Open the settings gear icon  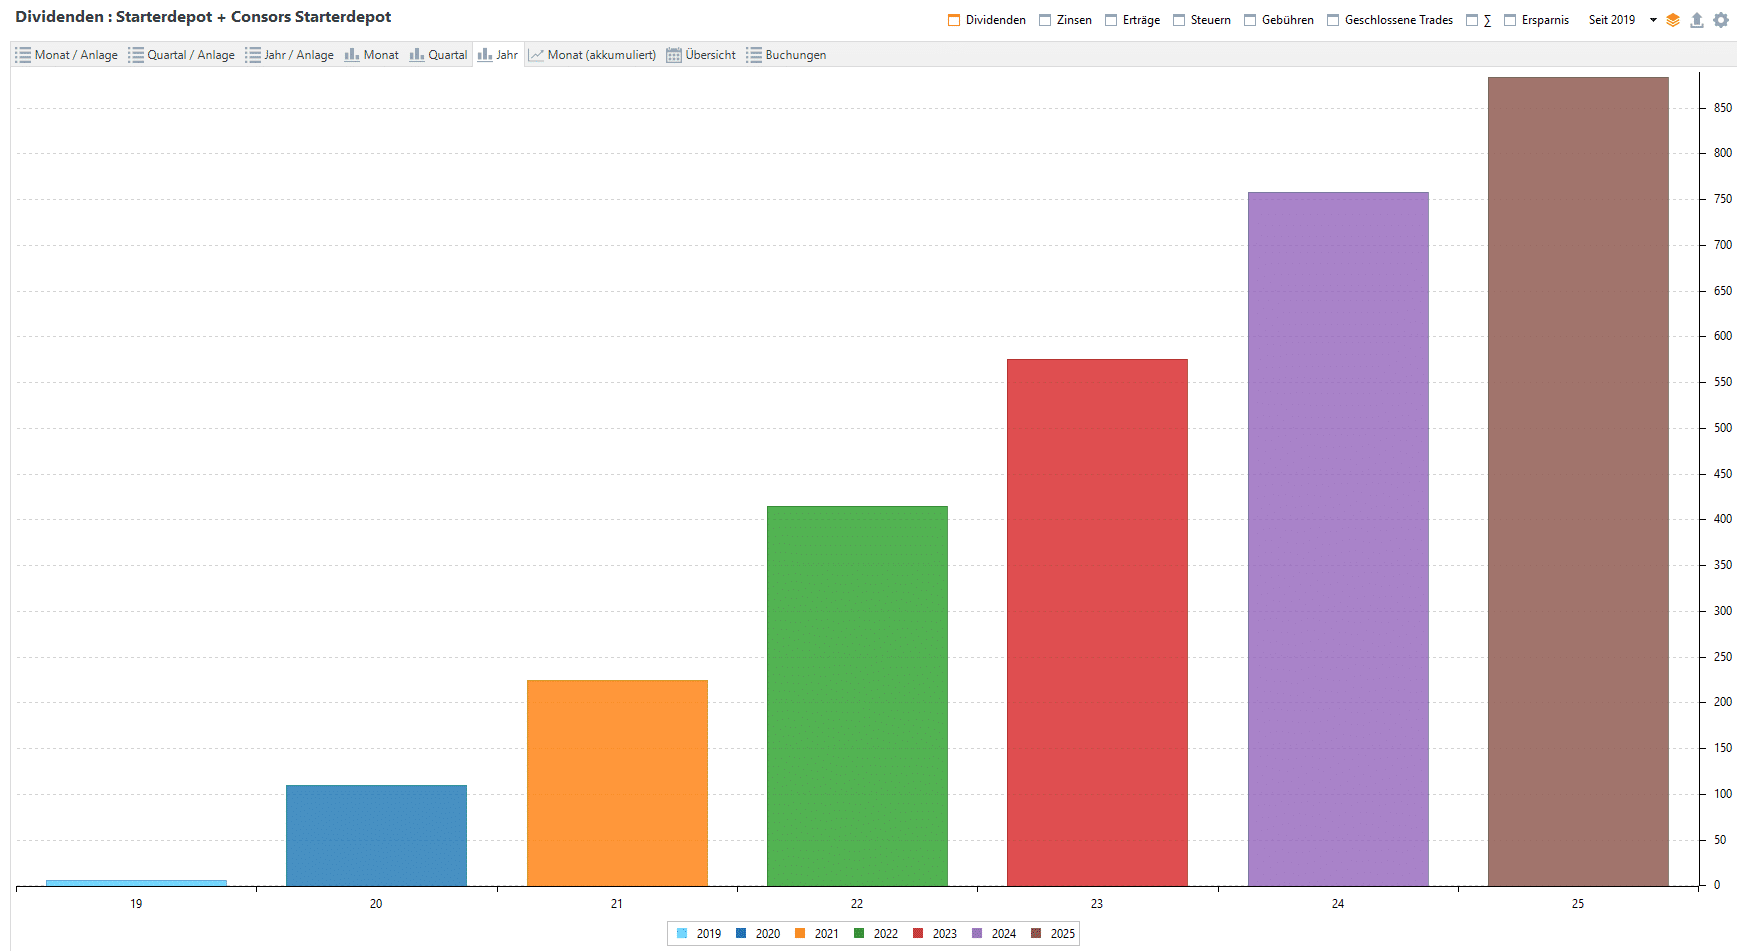(x=1721, y=20)
